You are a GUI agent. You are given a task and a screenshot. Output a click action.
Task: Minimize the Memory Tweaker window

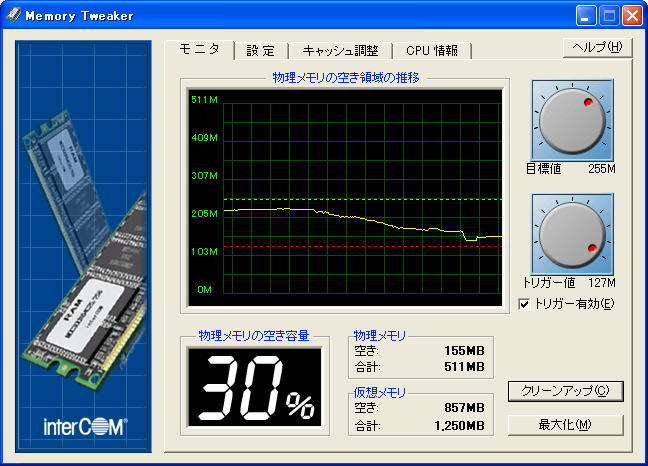coord(586,16)
